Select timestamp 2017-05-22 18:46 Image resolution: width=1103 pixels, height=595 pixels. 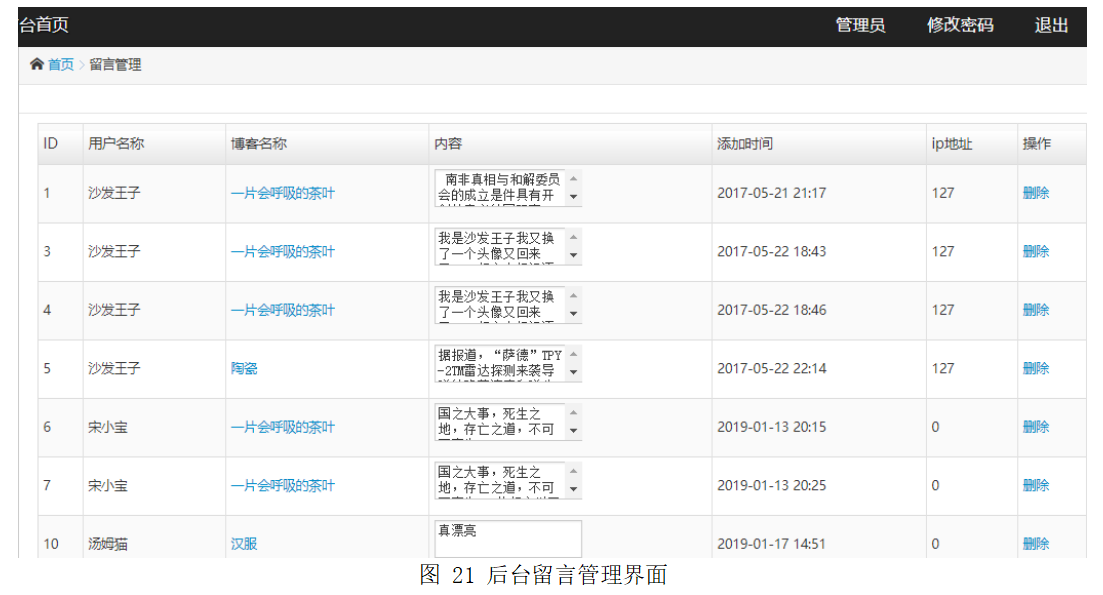tap(772, 309)
